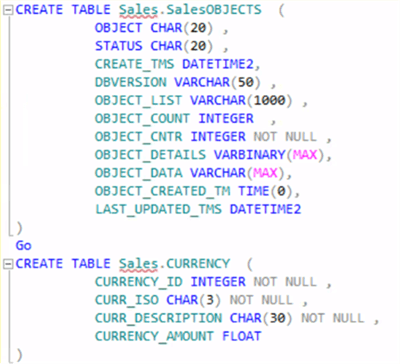Click the STATUS column name
The height and width of the screenshot is (364, 400).
[119, 46]
